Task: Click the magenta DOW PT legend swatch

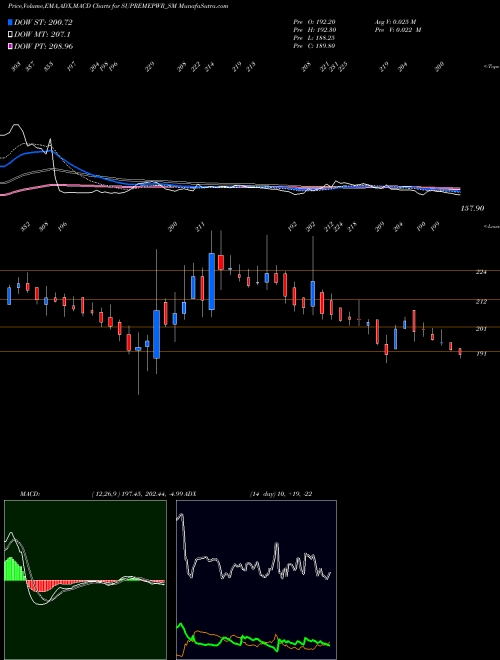Action: tap(10, 46)
